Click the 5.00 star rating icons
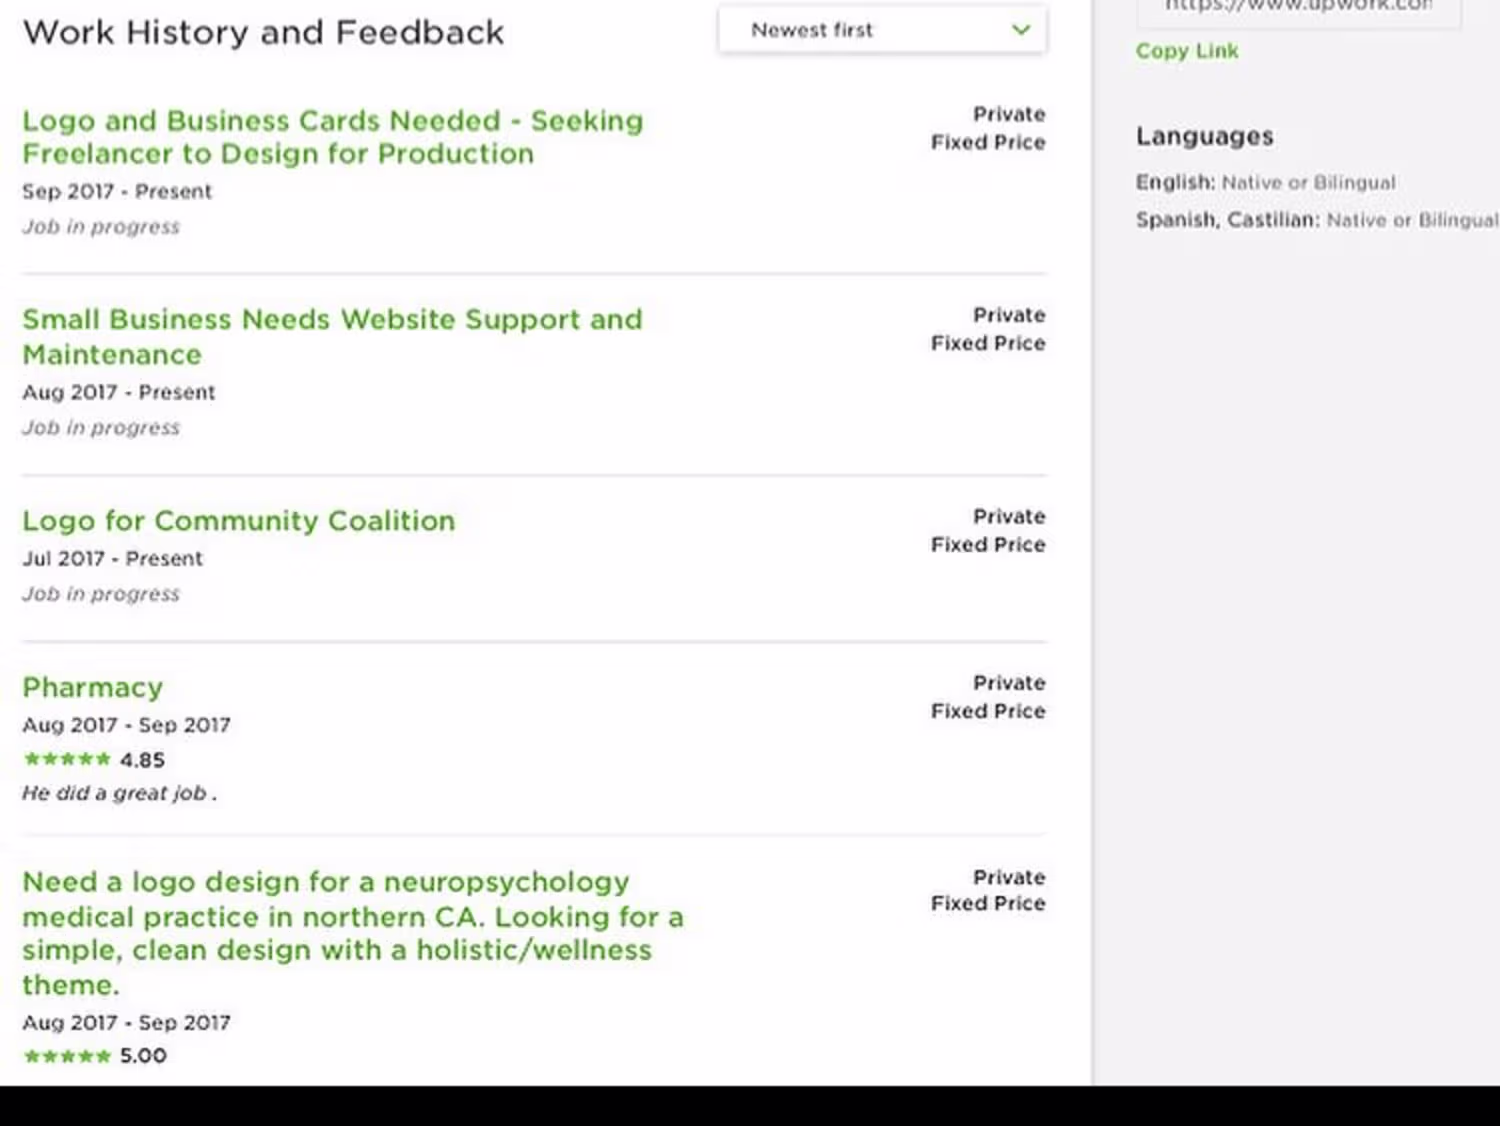This screenshot has width=1500, height=1126. tap(67, 1056)
